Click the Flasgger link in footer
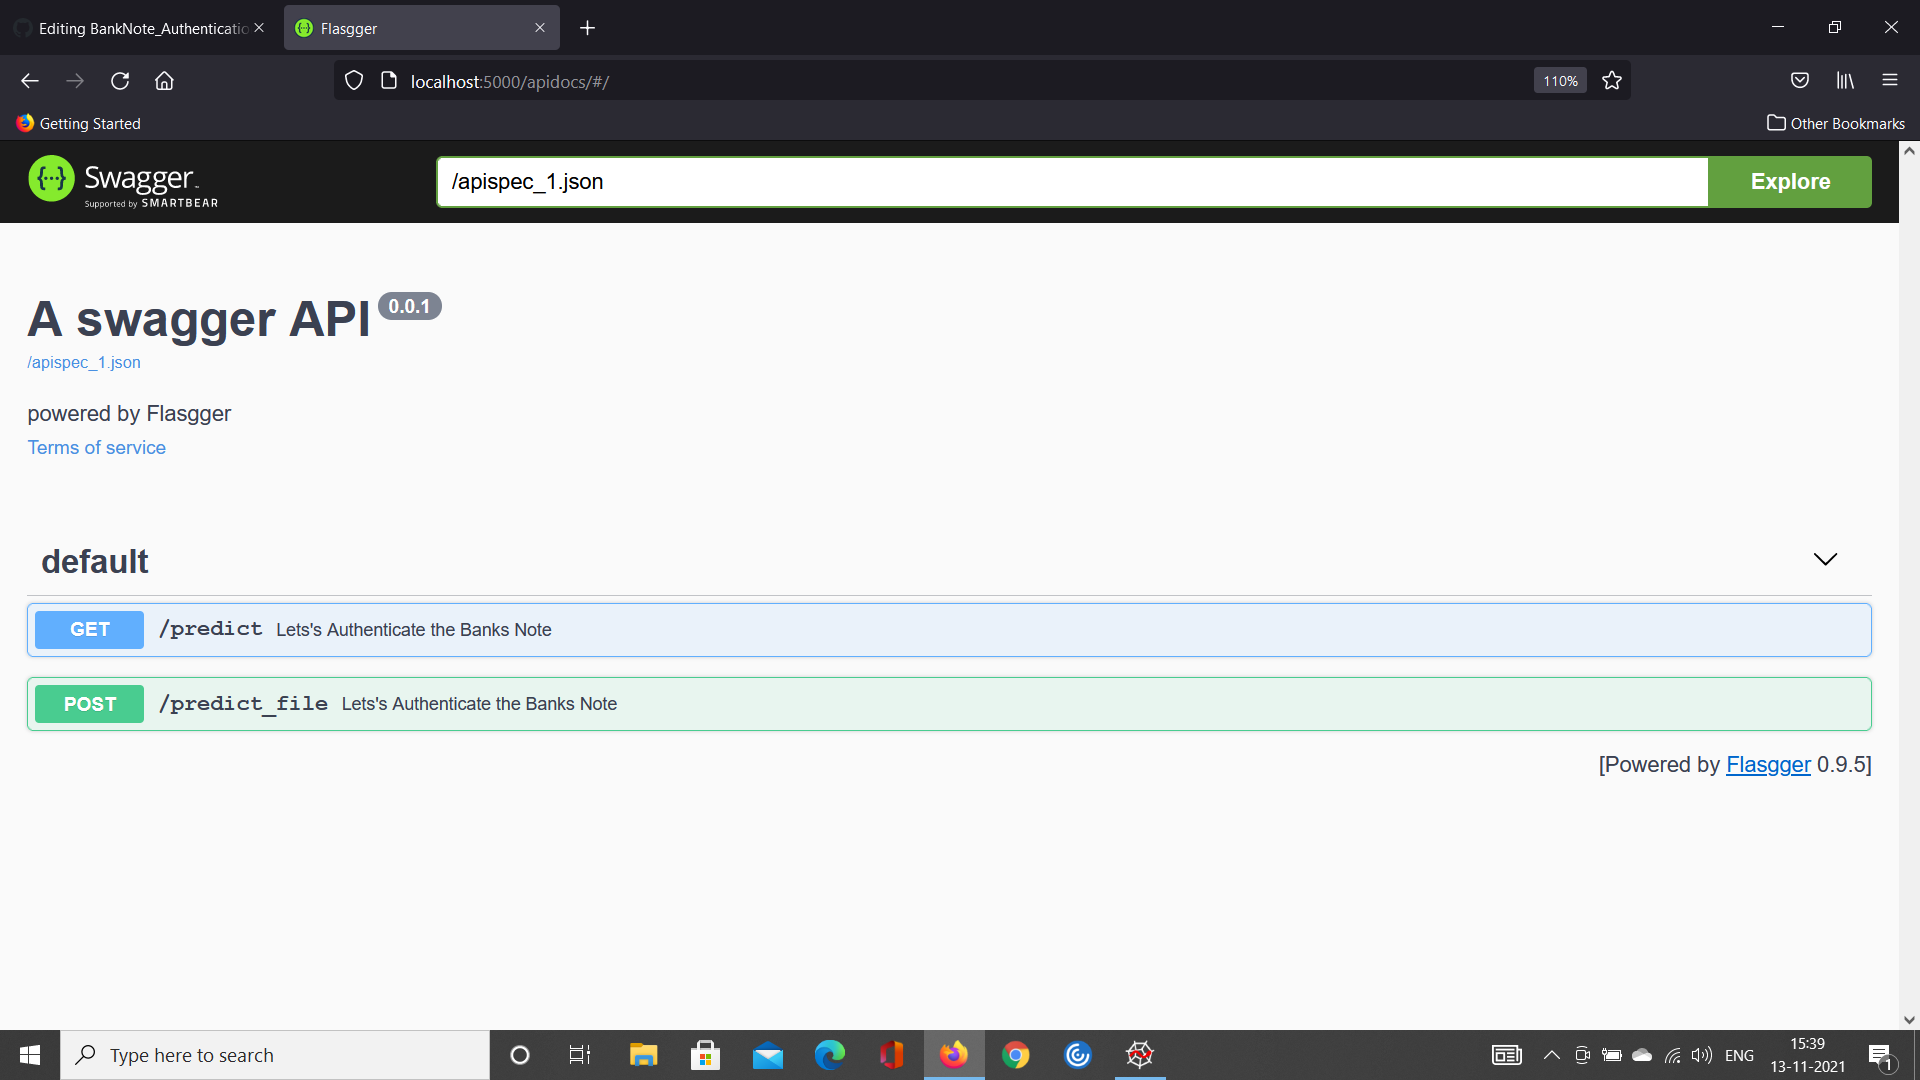This screenshot has width=1920, height=1080. pyautogui.click(x=1767, y=765)
